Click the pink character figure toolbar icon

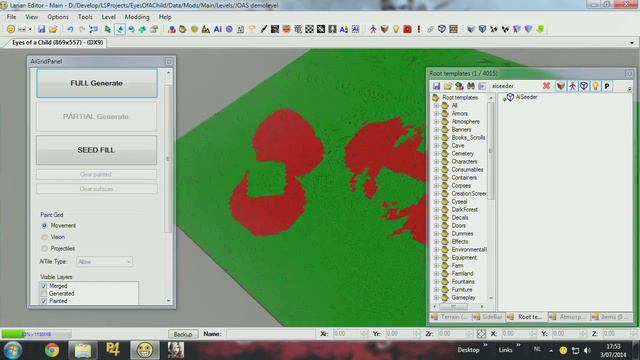[x=373, y=29]
